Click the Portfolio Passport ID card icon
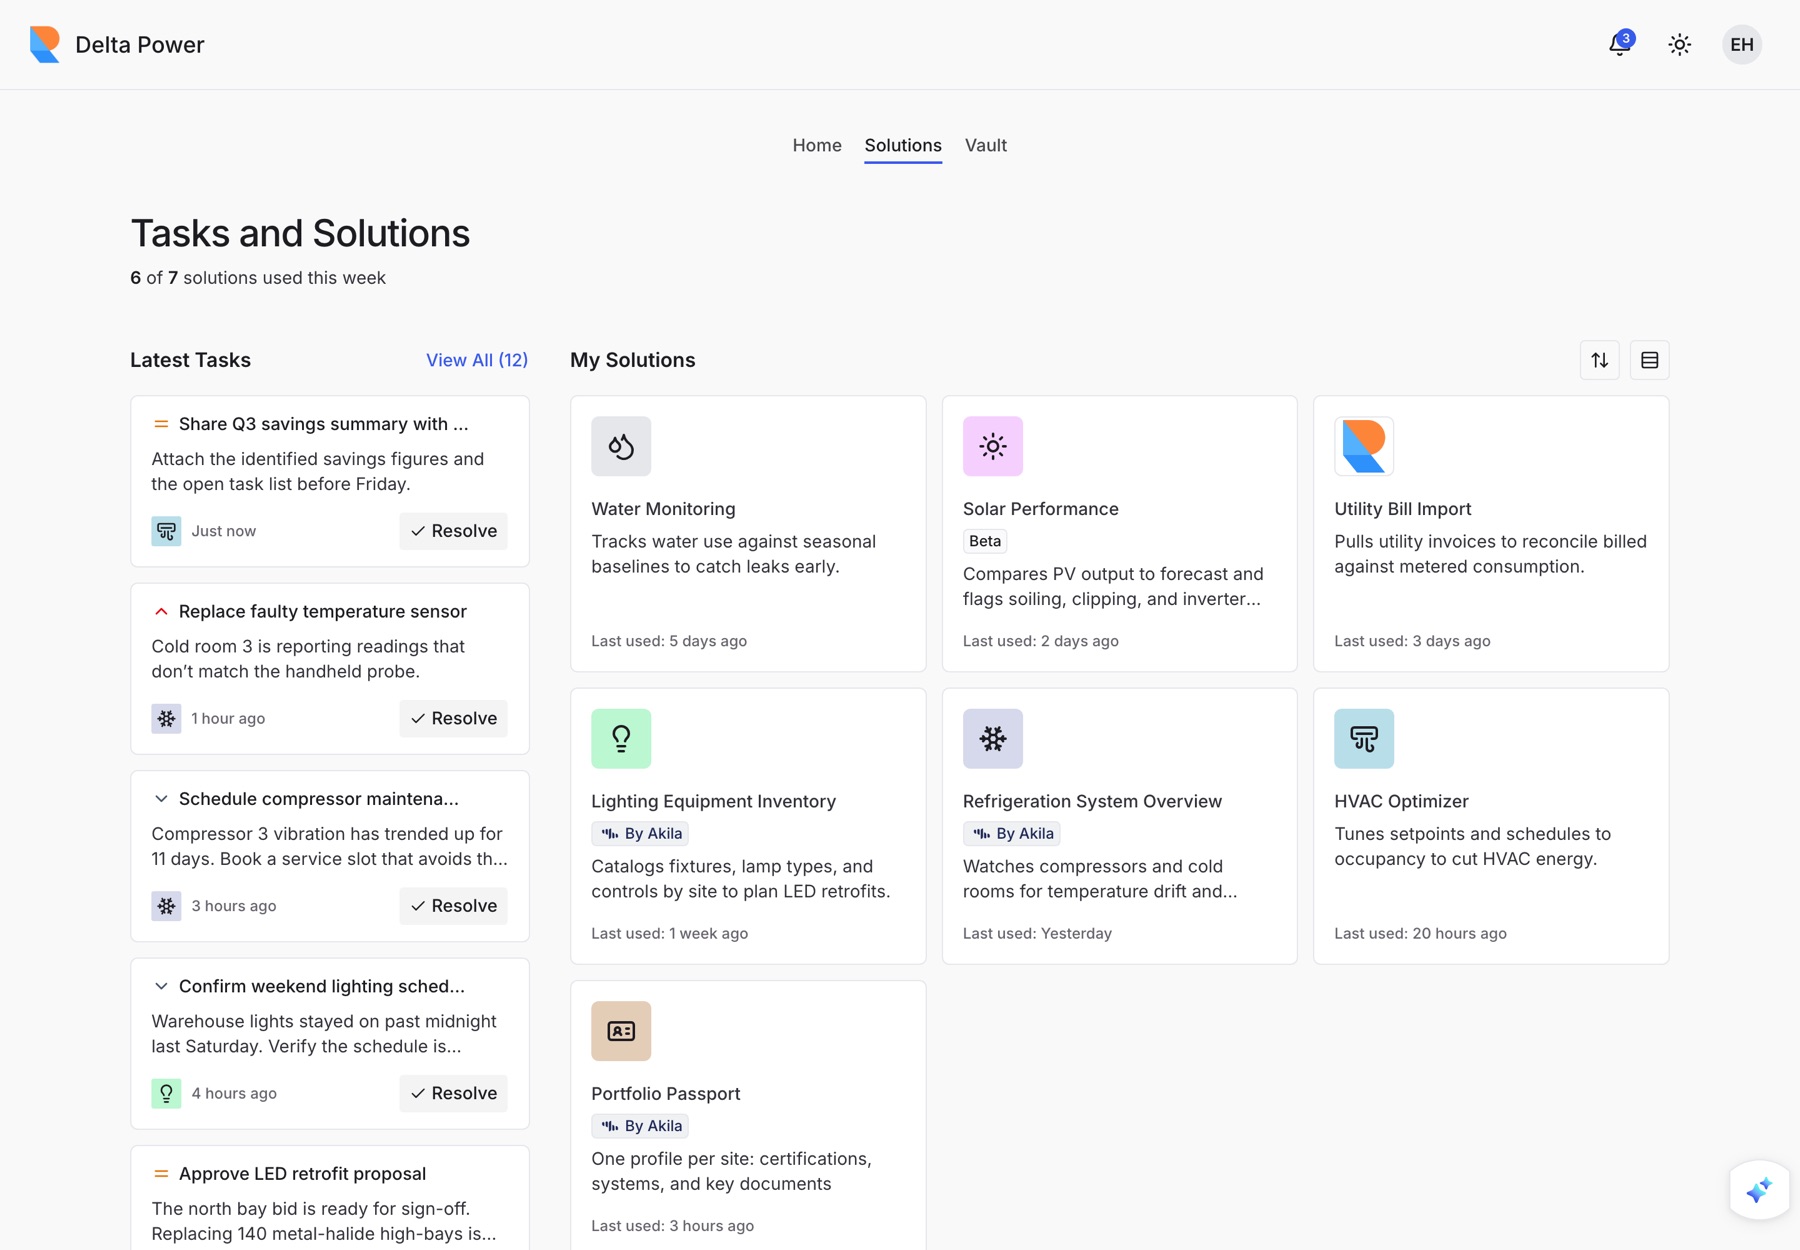 click(x=621, y=1031)
